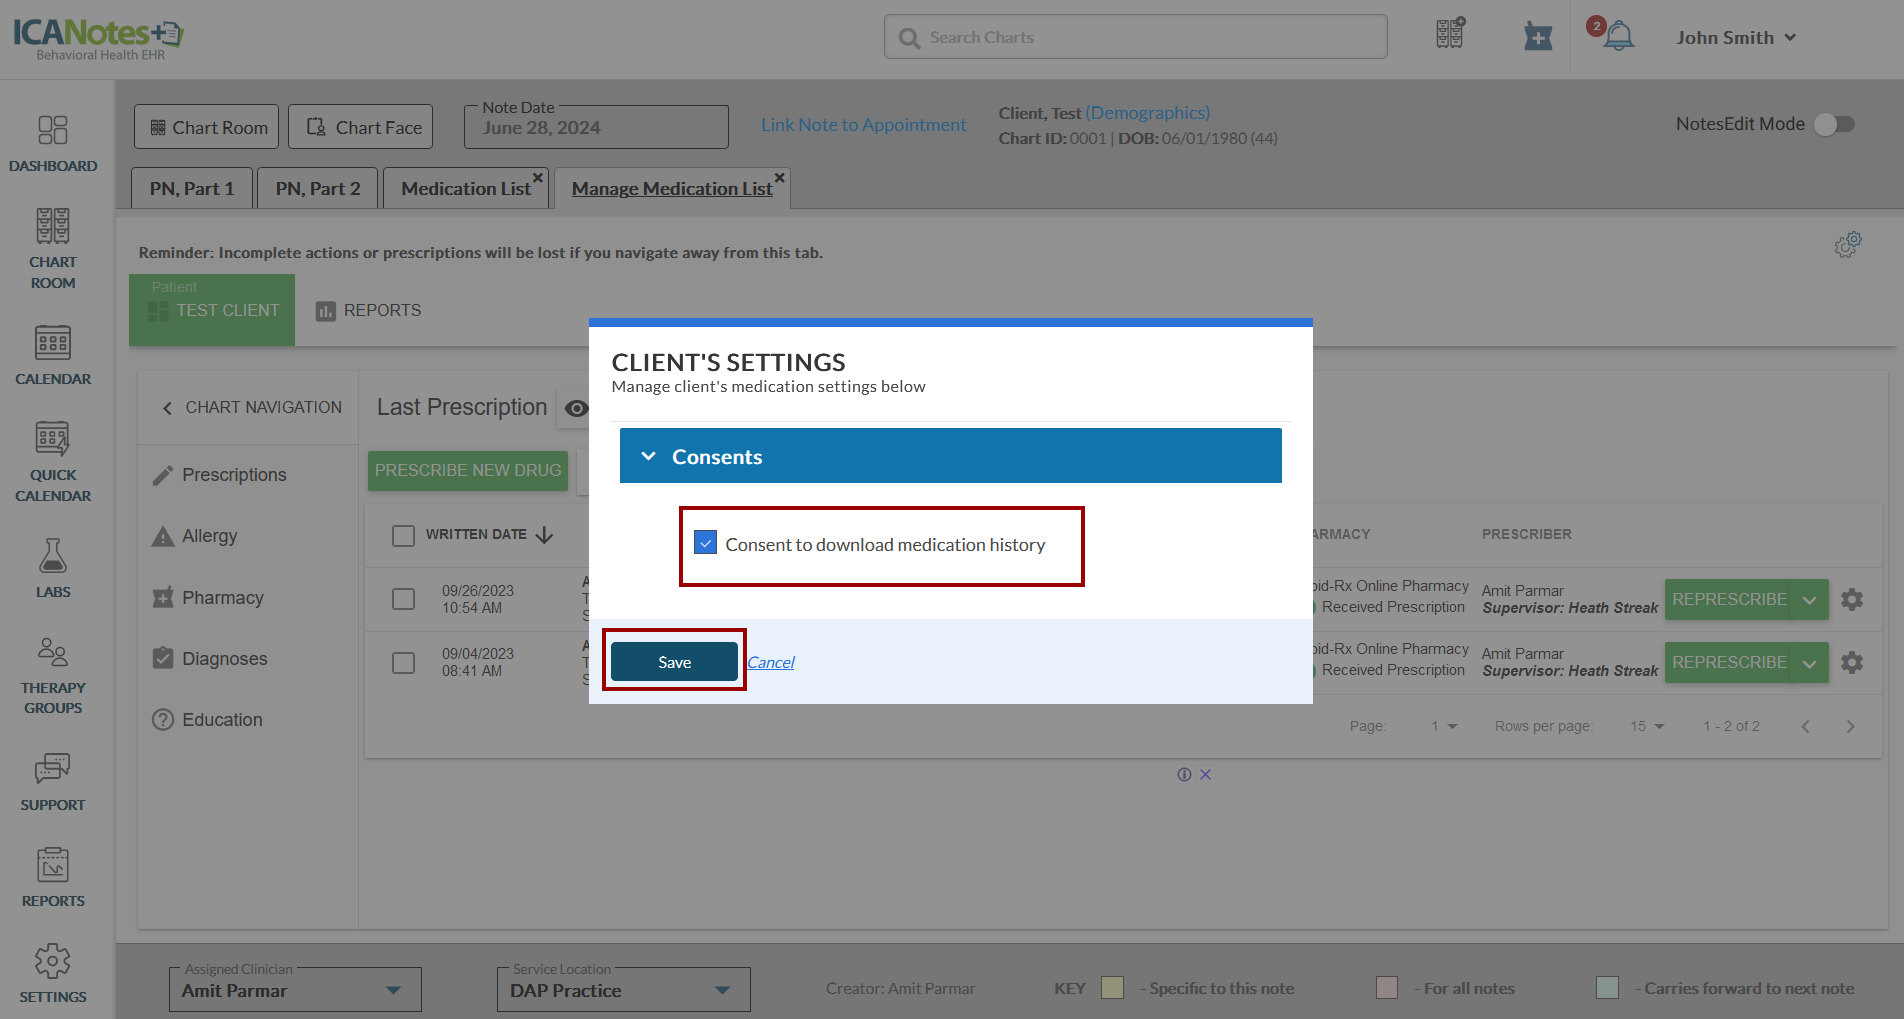
Task: Click Save in Client's Settings dialog
Action: (674, 661)
